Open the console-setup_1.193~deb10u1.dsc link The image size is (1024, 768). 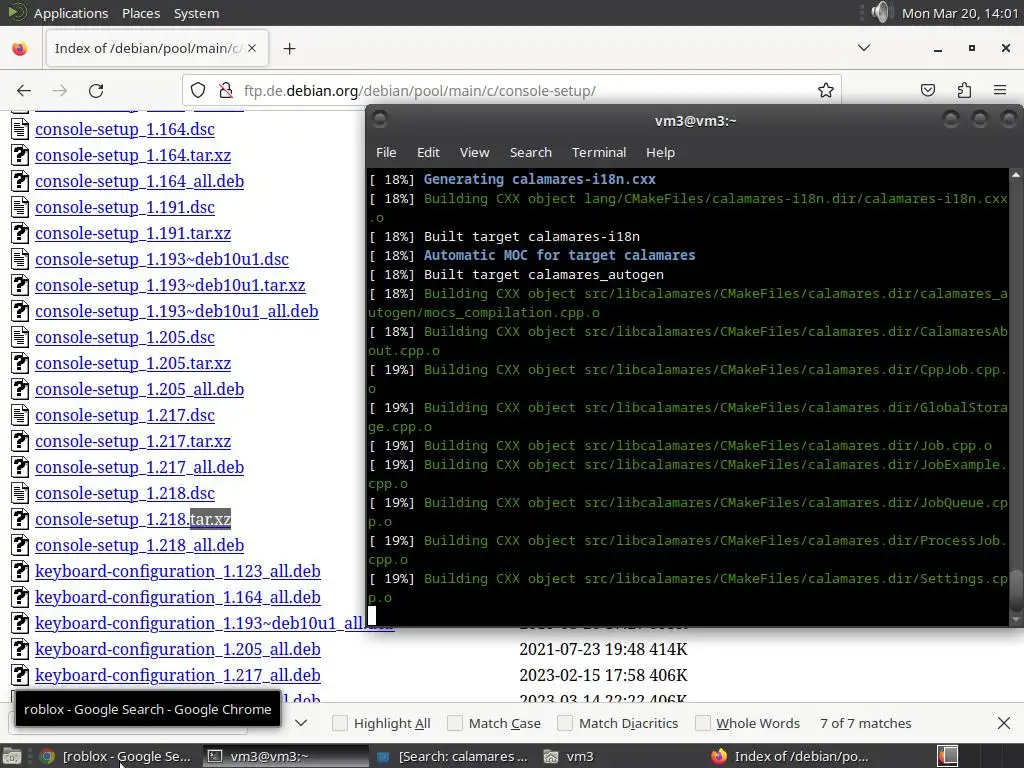tap(162, 259)
